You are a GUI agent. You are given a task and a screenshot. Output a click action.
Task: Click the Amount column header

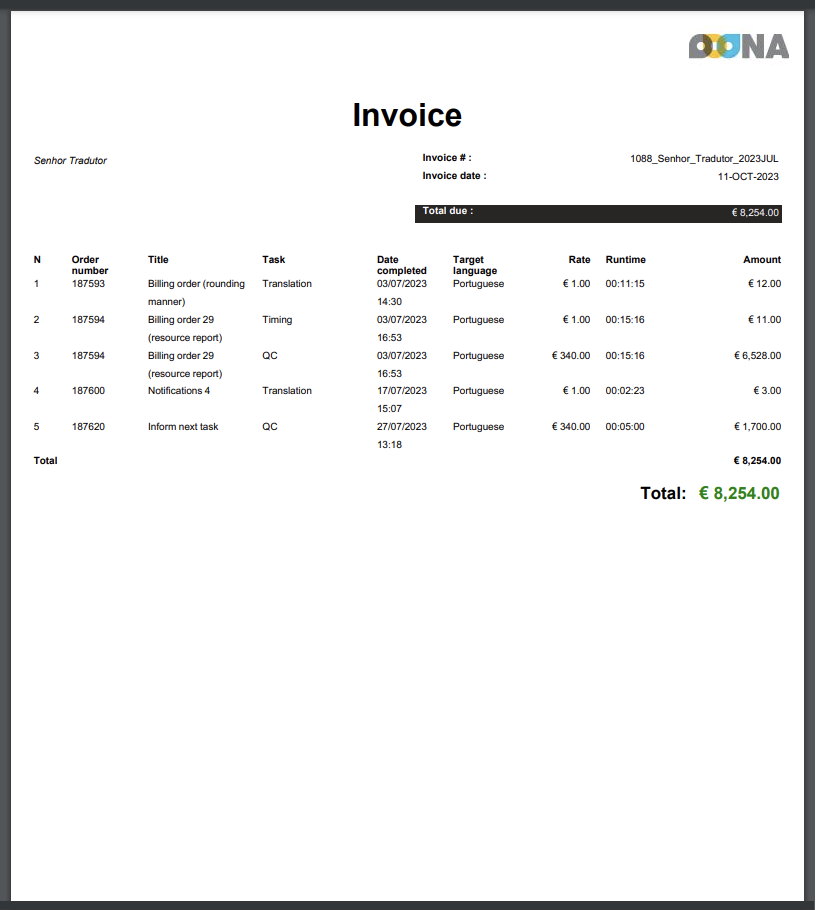click(762, 260)
